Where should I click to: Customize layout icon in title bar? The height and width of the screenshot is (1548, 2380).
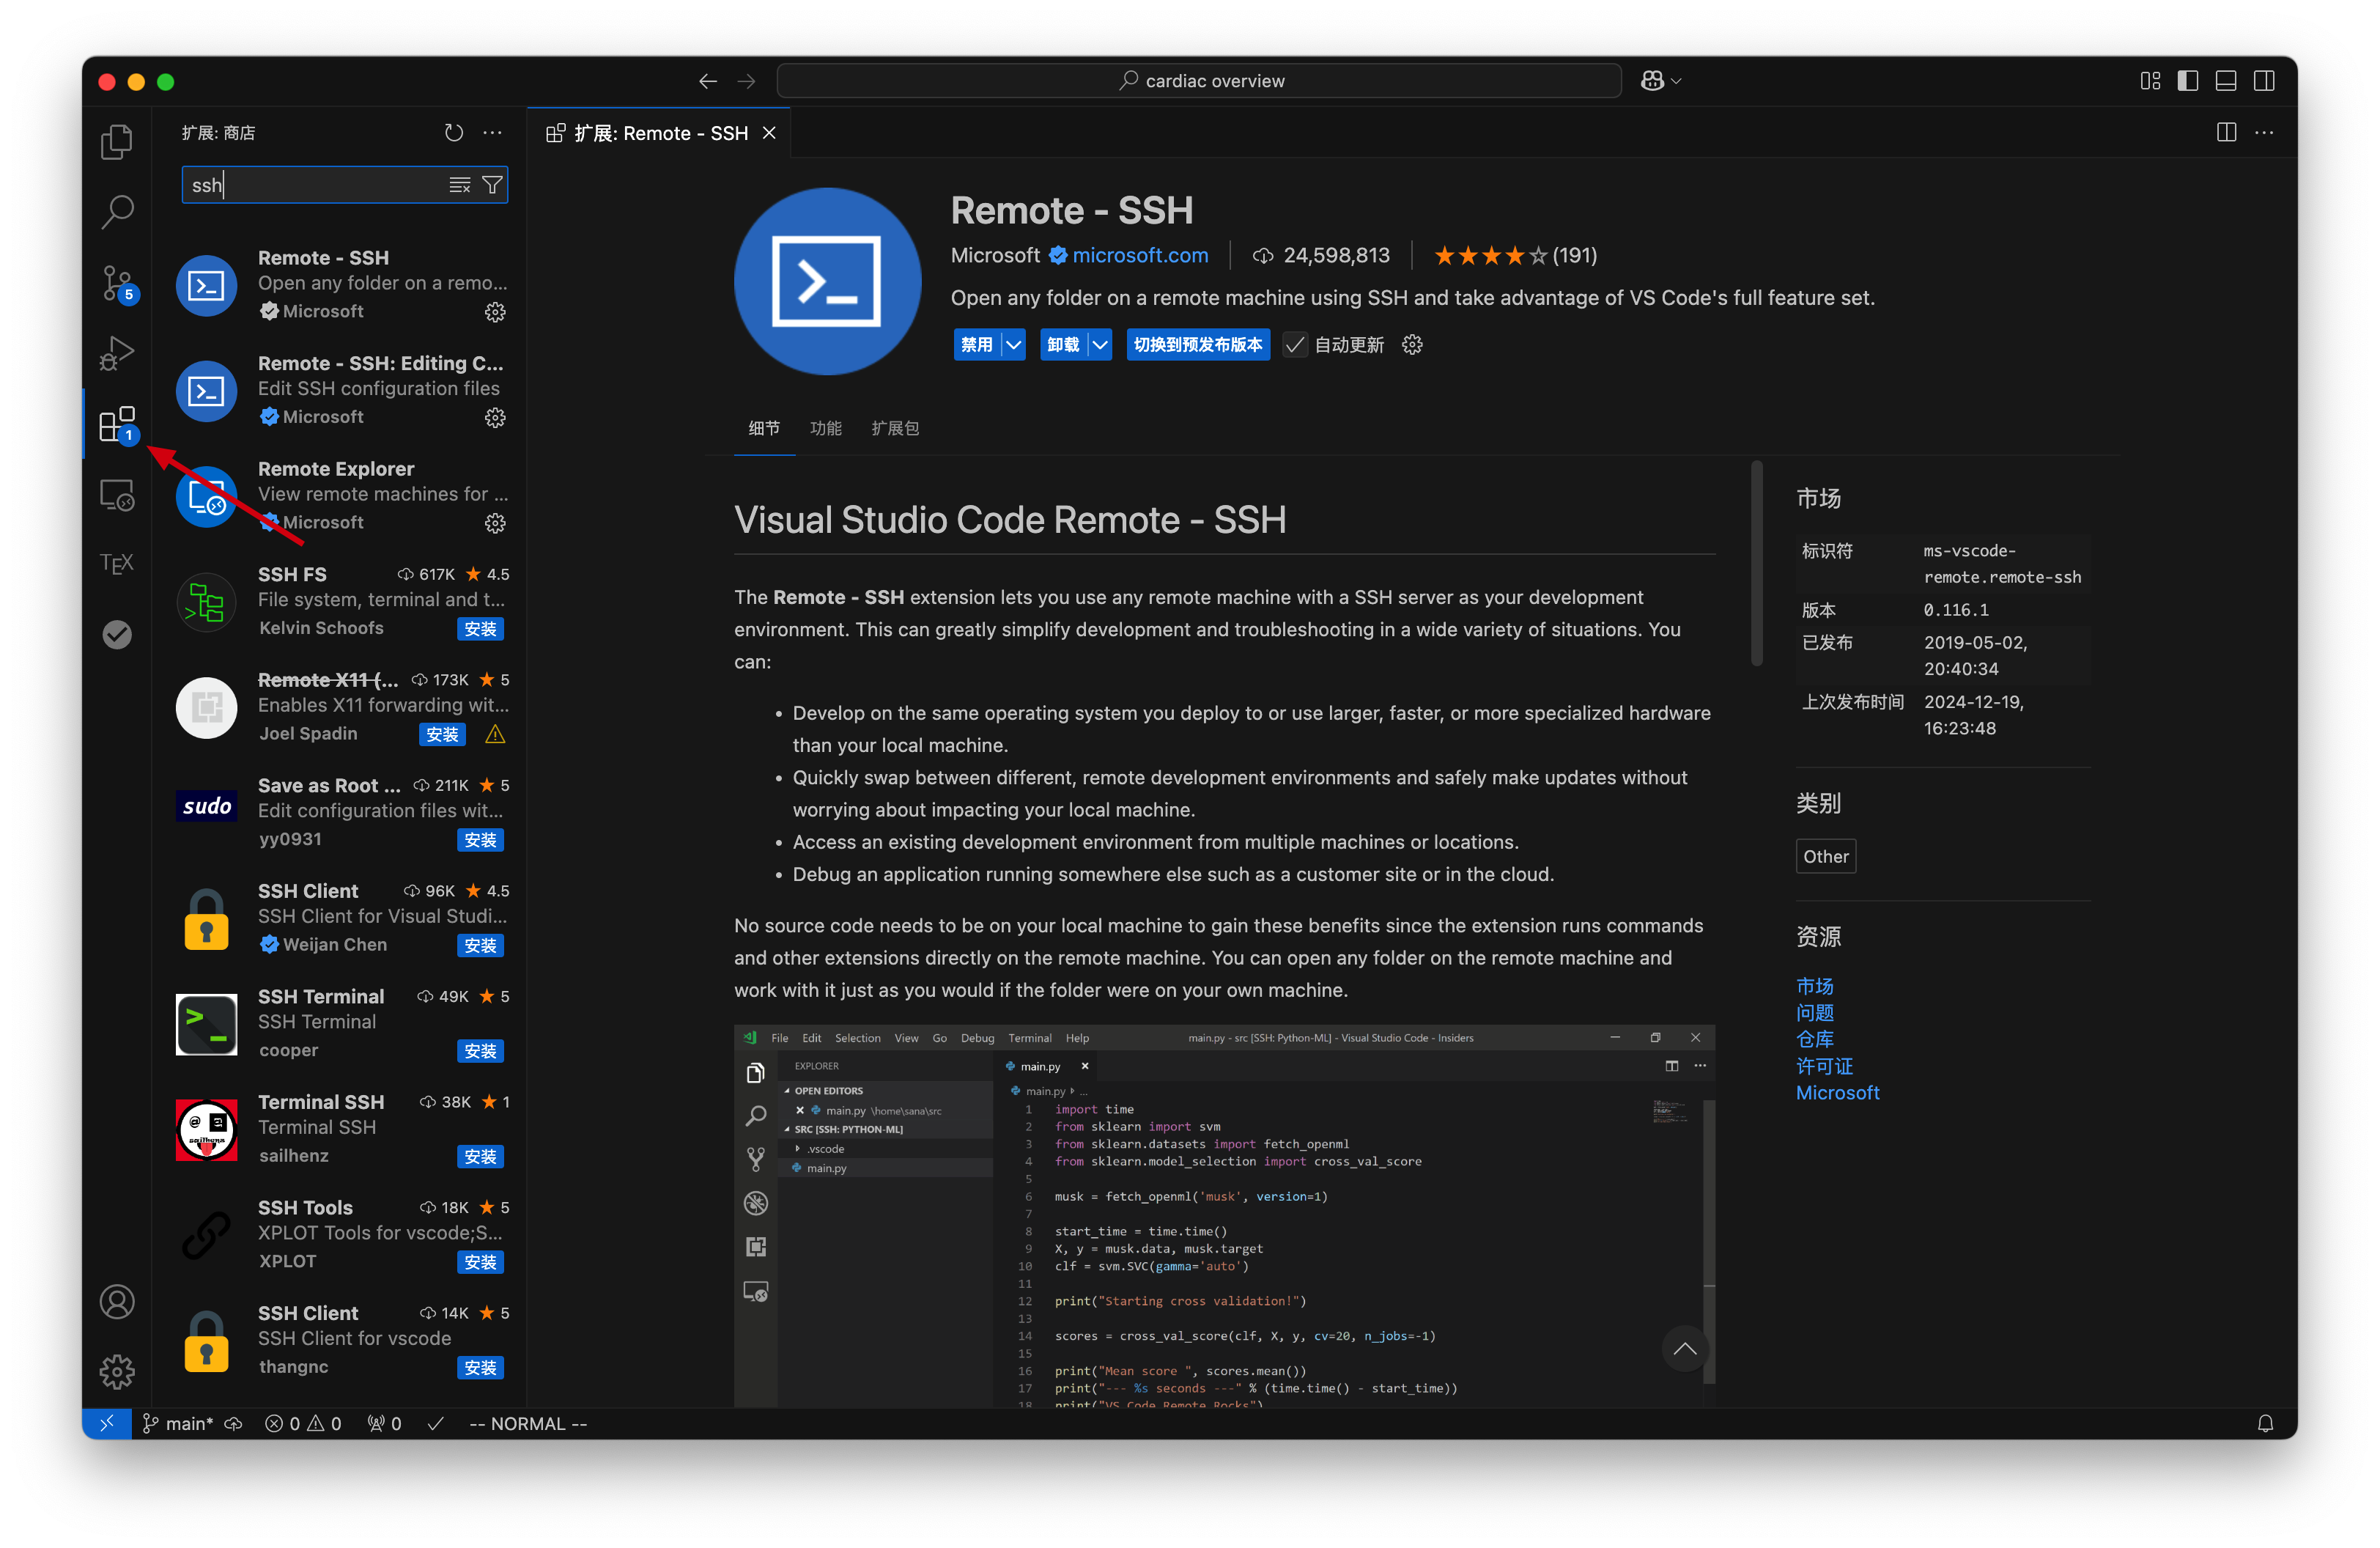pyautogui.click(x=2150, y=81)
